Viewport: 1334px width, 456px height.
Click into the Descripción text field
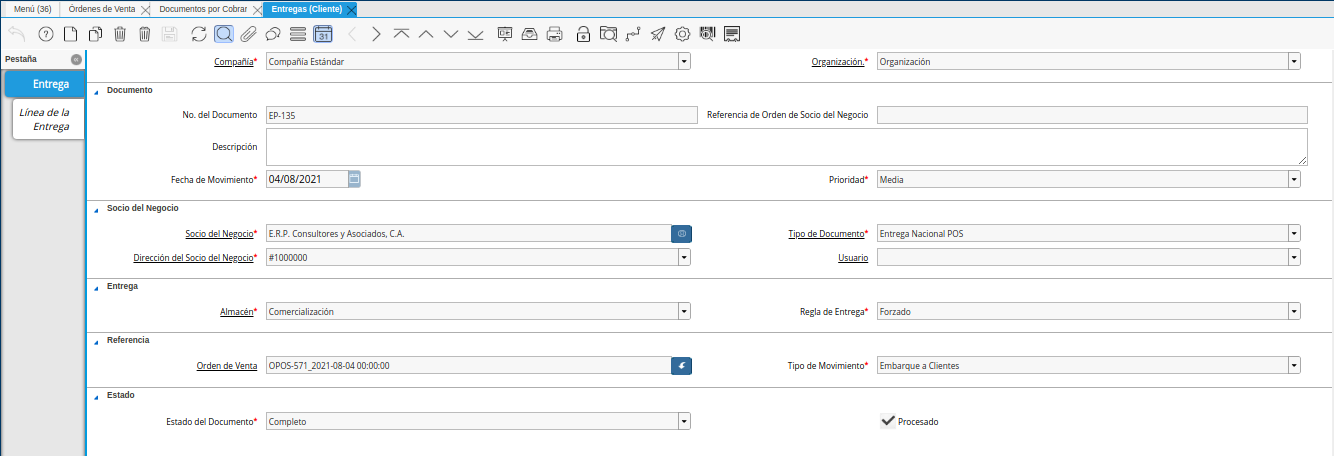pos(786,147)
